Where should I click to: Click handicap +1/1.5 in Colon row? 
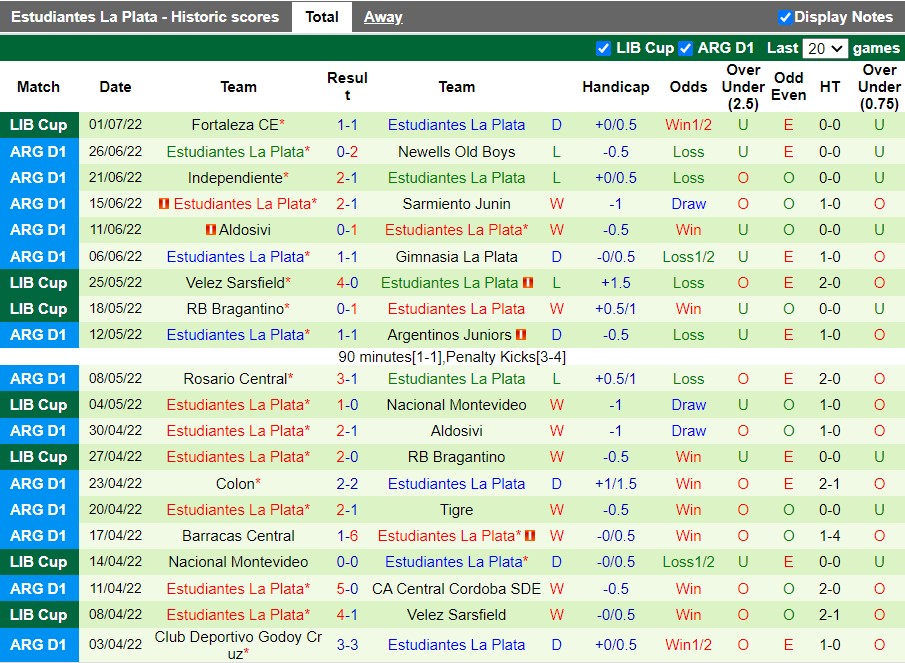(x=616, y=484)
